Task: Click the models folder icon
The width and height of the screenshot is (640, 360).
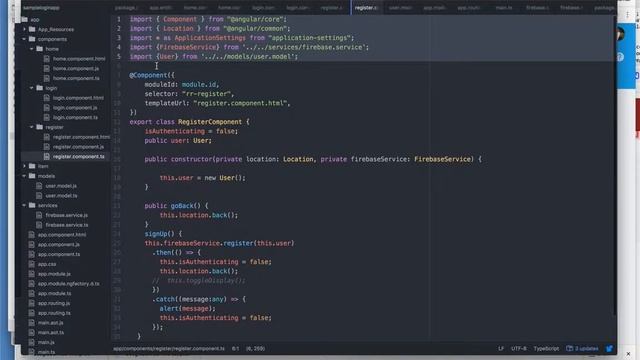Action: (x=32, y=176)
